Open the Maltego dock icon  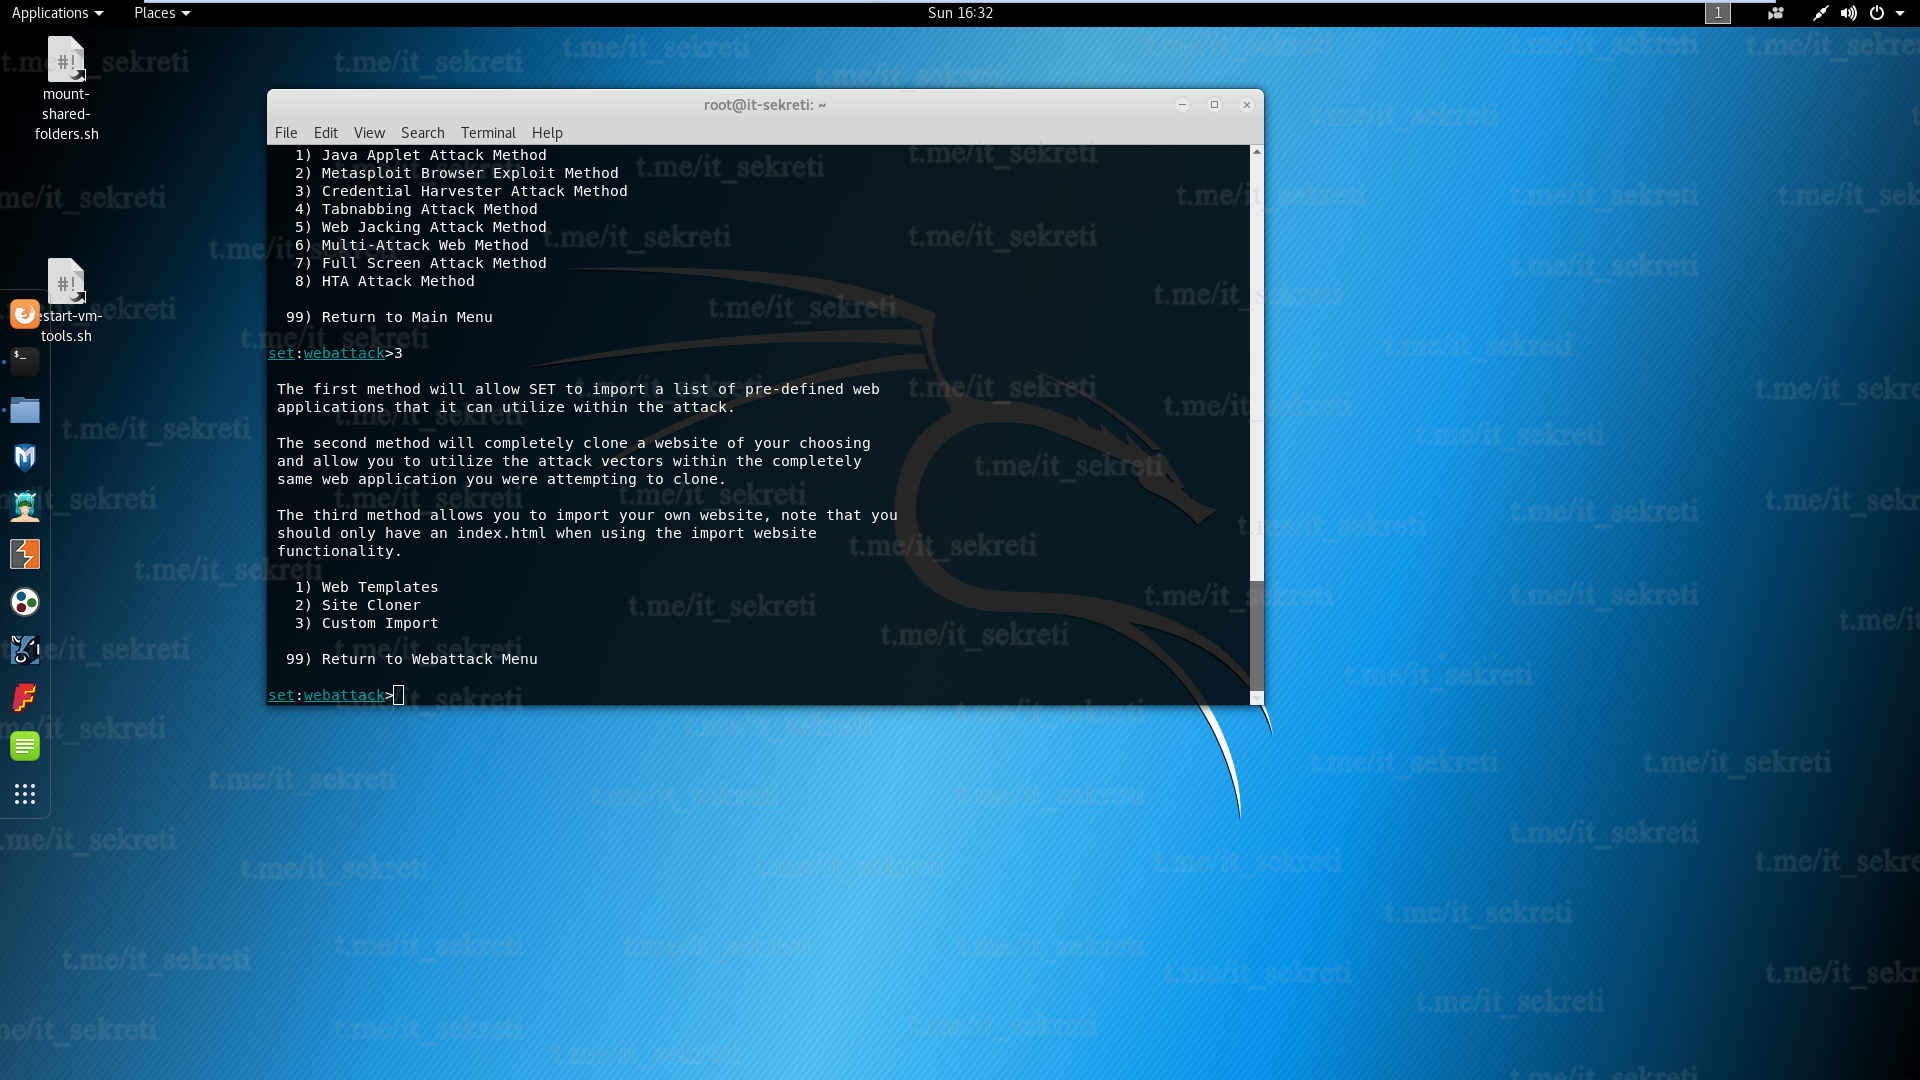[x=25, y=602]
